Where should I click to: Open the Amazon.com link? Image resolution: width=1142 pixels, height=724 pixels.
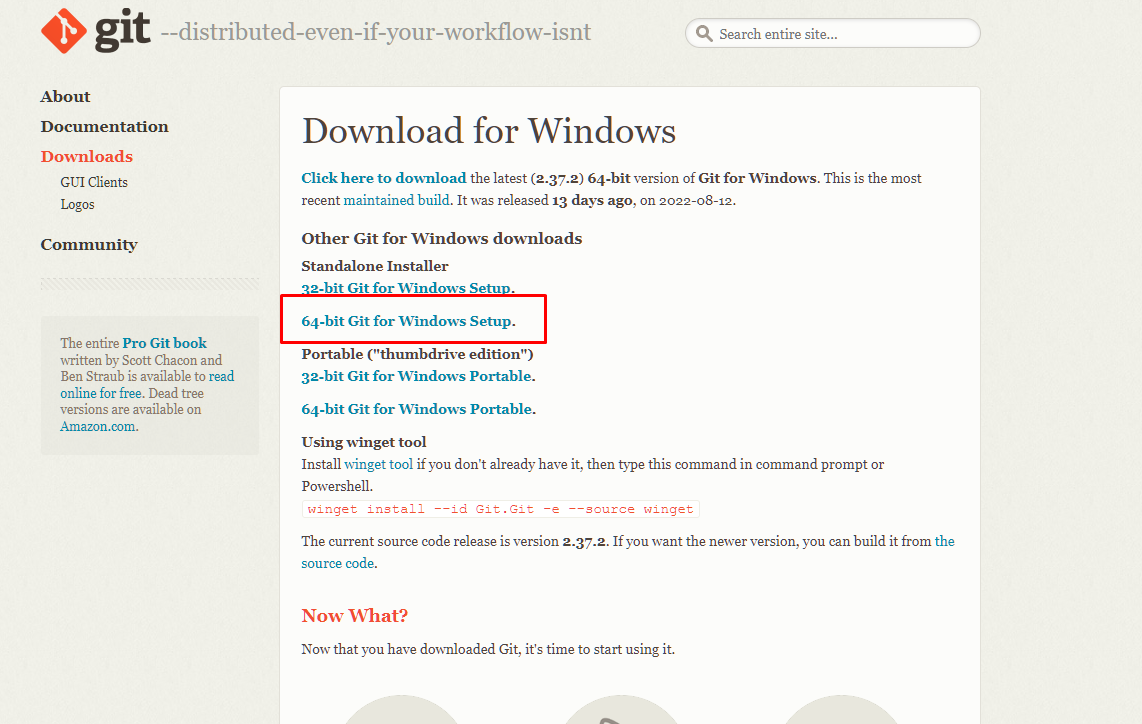pyautogui.click(x=98, y=427)
